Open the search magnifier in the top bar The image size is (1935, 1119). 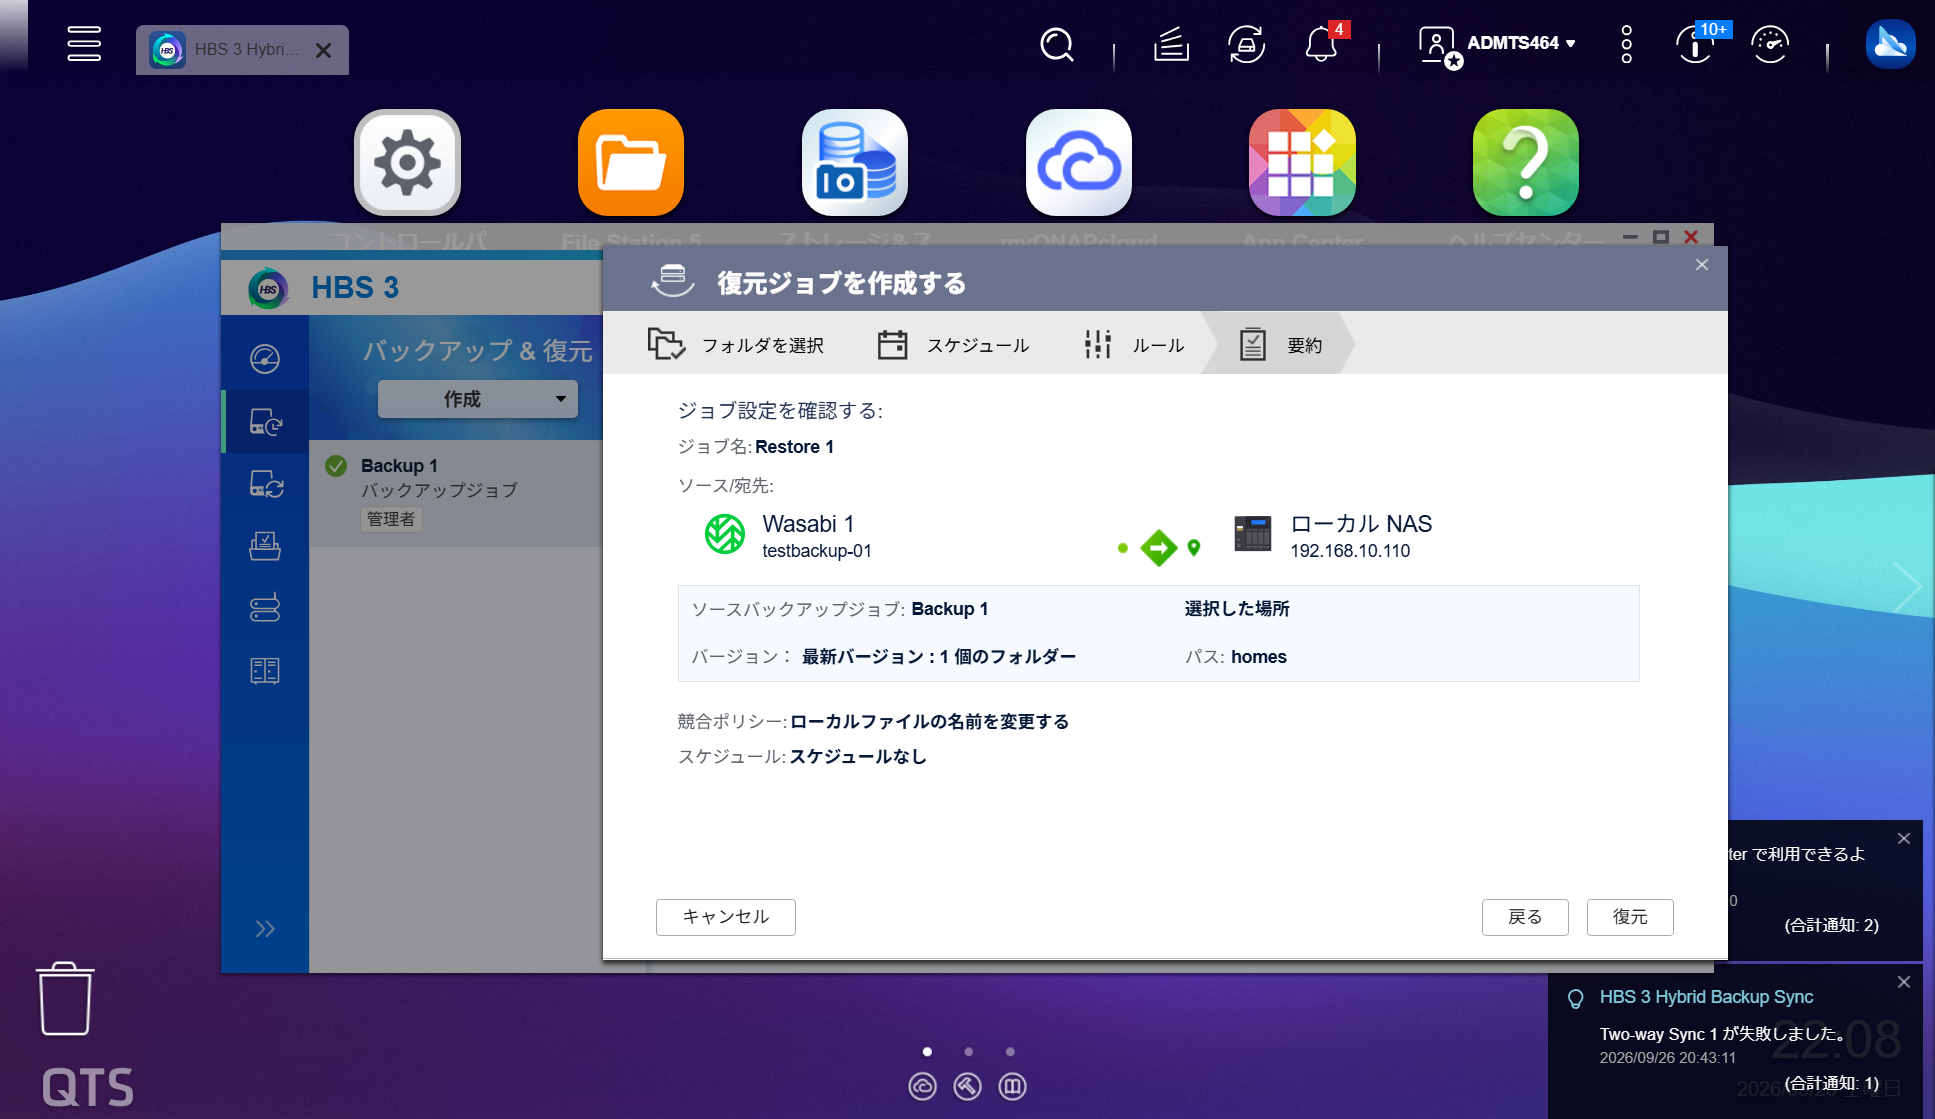[1056, 44]
